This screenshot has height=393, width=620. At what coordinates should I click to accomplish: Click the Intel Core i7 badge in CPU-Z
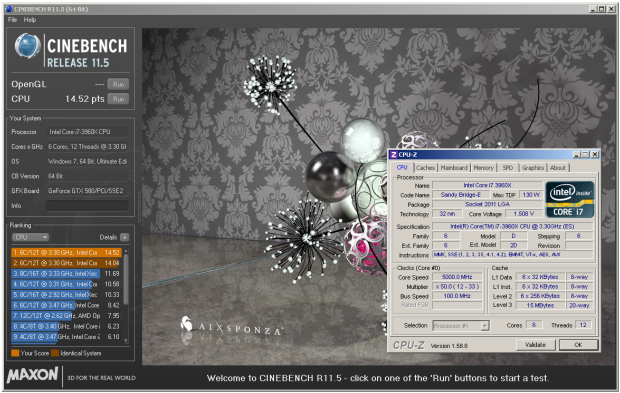(570, 199)
